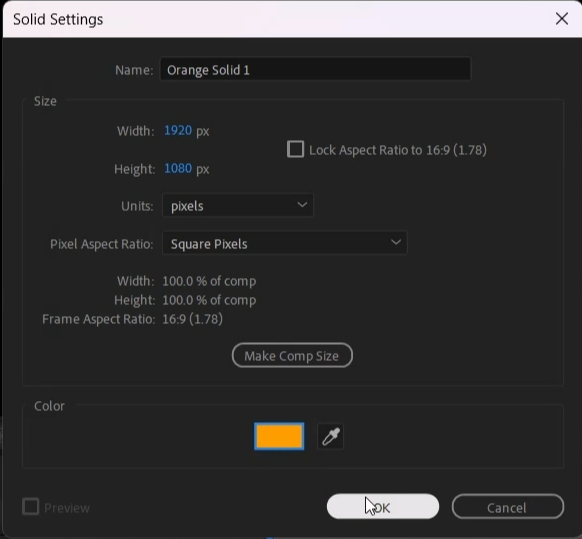
Task: Click the 'Solid Settings' title text
Action: pos(58,19)
